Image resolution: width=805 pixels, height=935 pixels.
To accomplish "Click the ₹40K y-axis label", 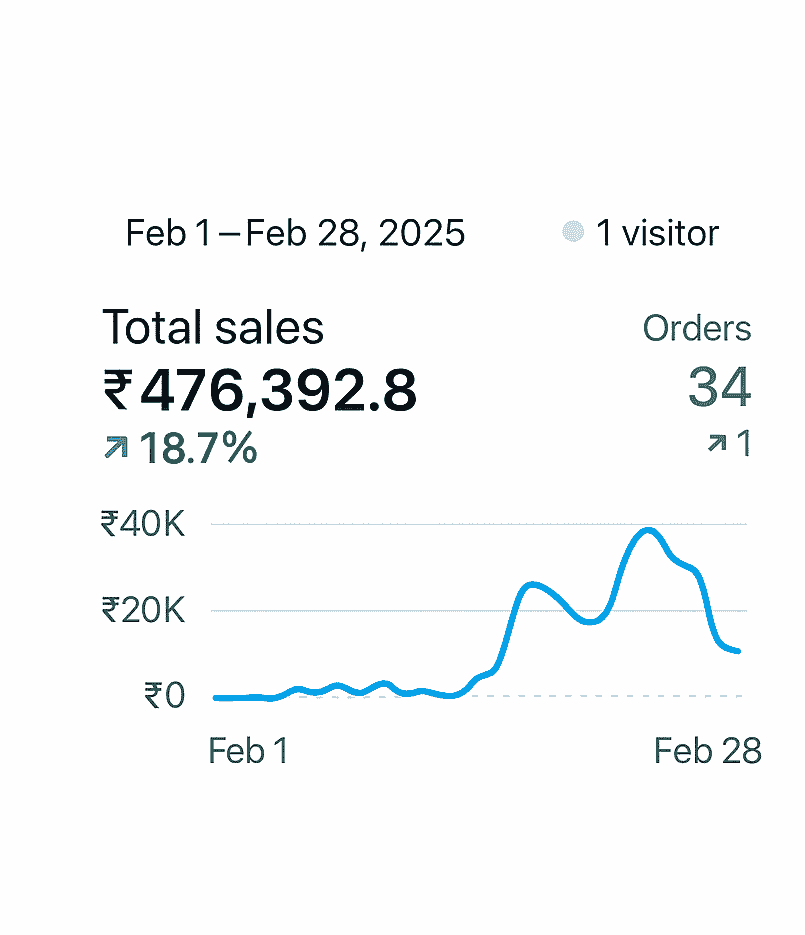I will [x=143, y=523].
